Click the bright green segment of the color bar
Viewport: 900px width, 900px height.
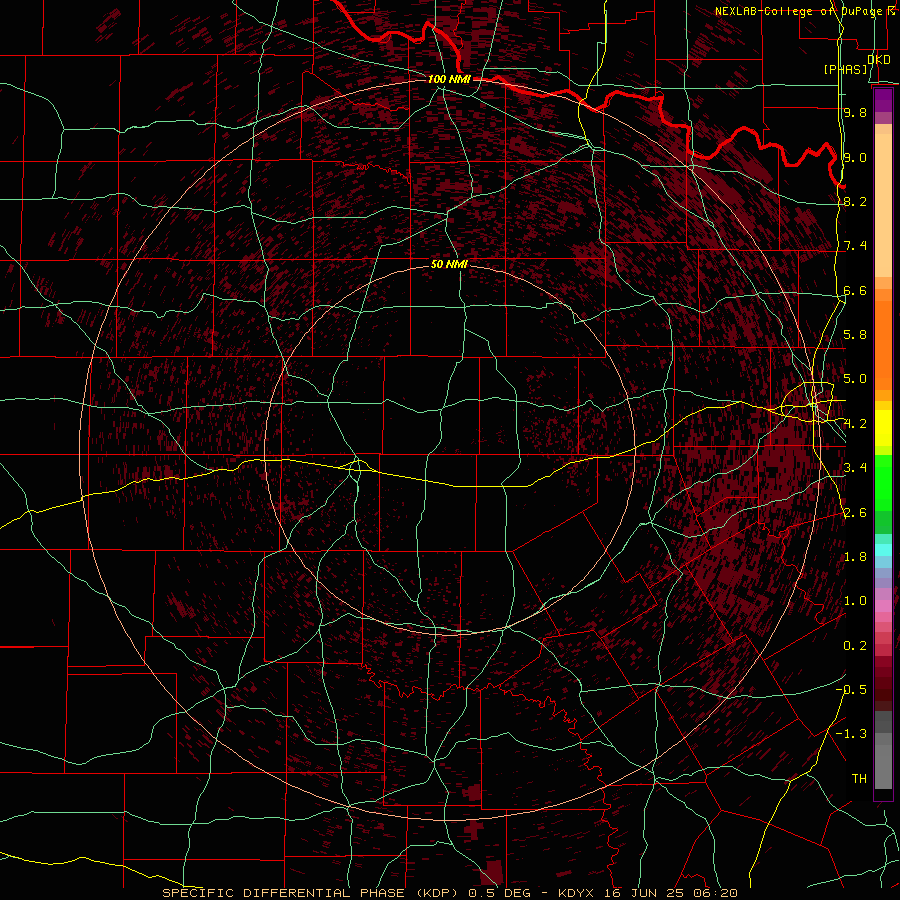tap(883, 484)
